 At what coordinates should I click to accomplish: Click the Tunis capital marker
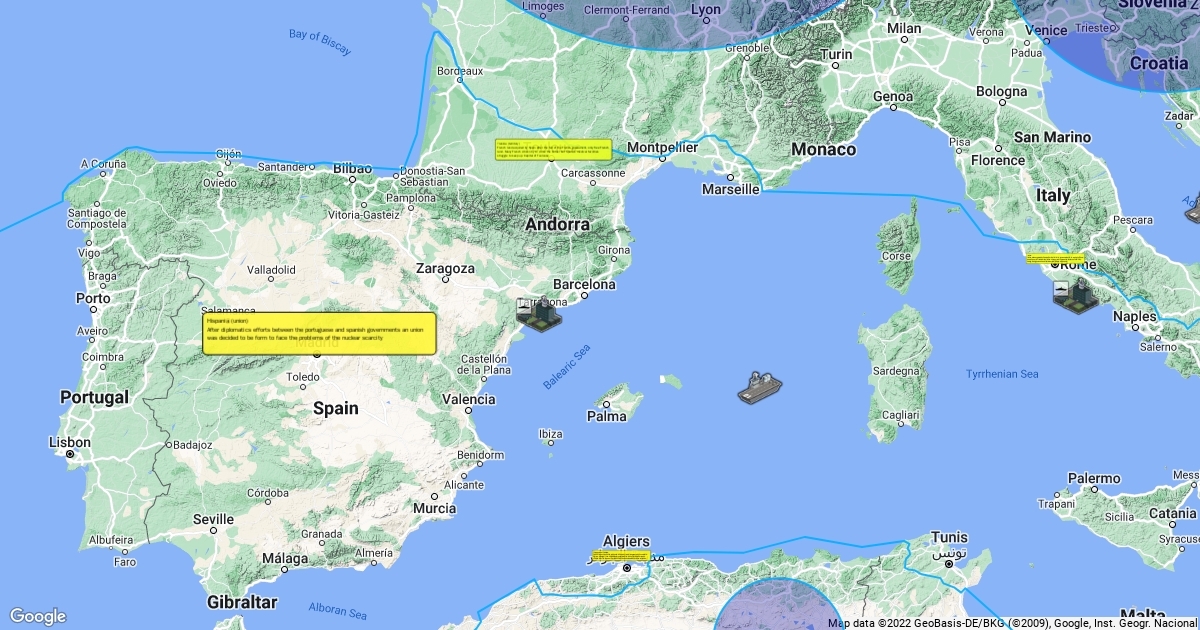click(949, 563)
